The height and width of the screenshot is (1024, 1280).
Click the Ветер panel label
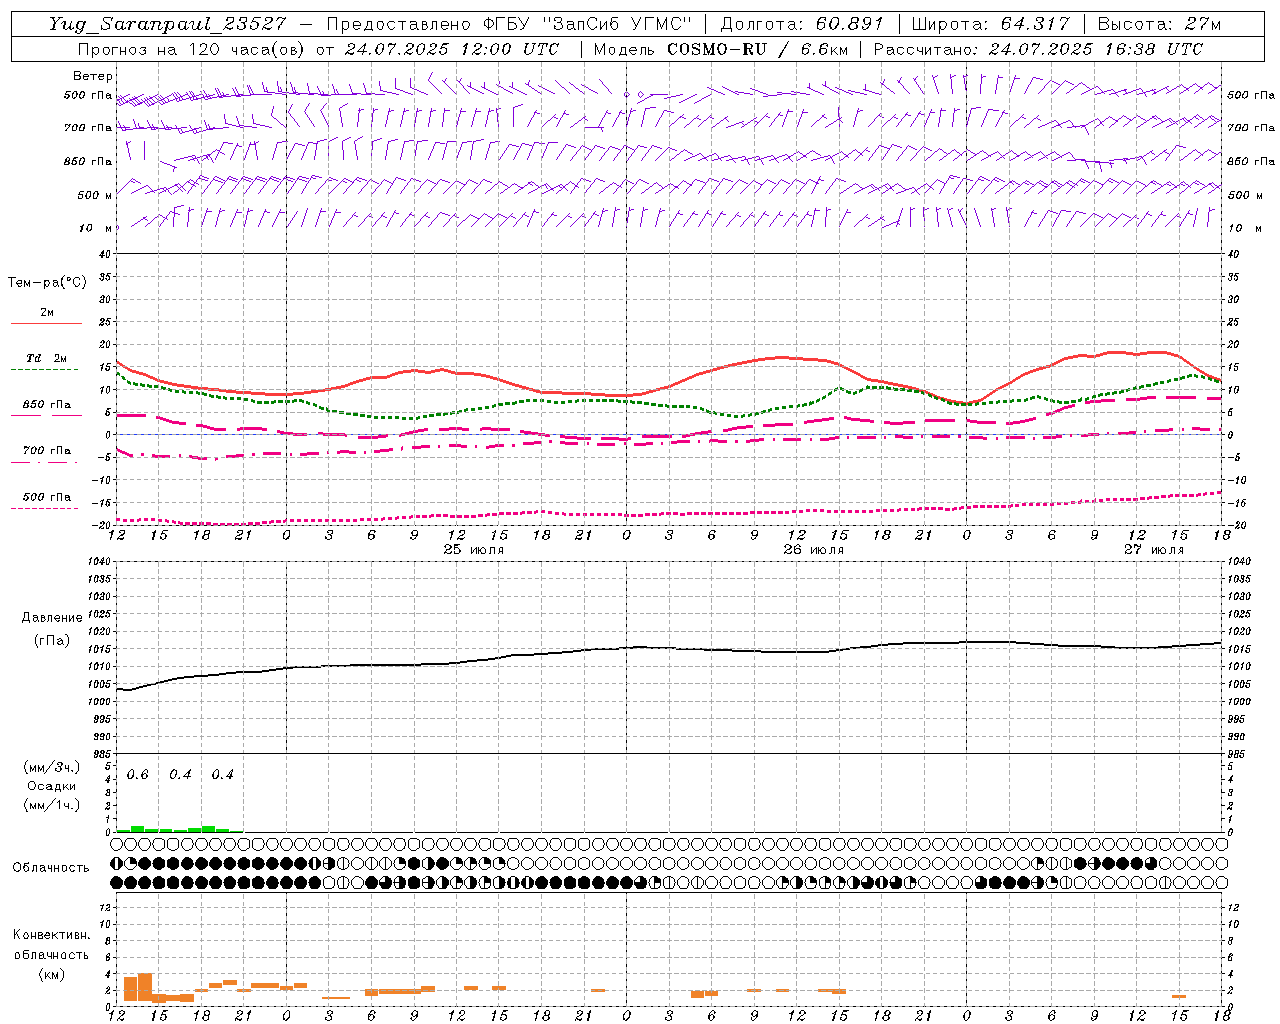[93, 76]
